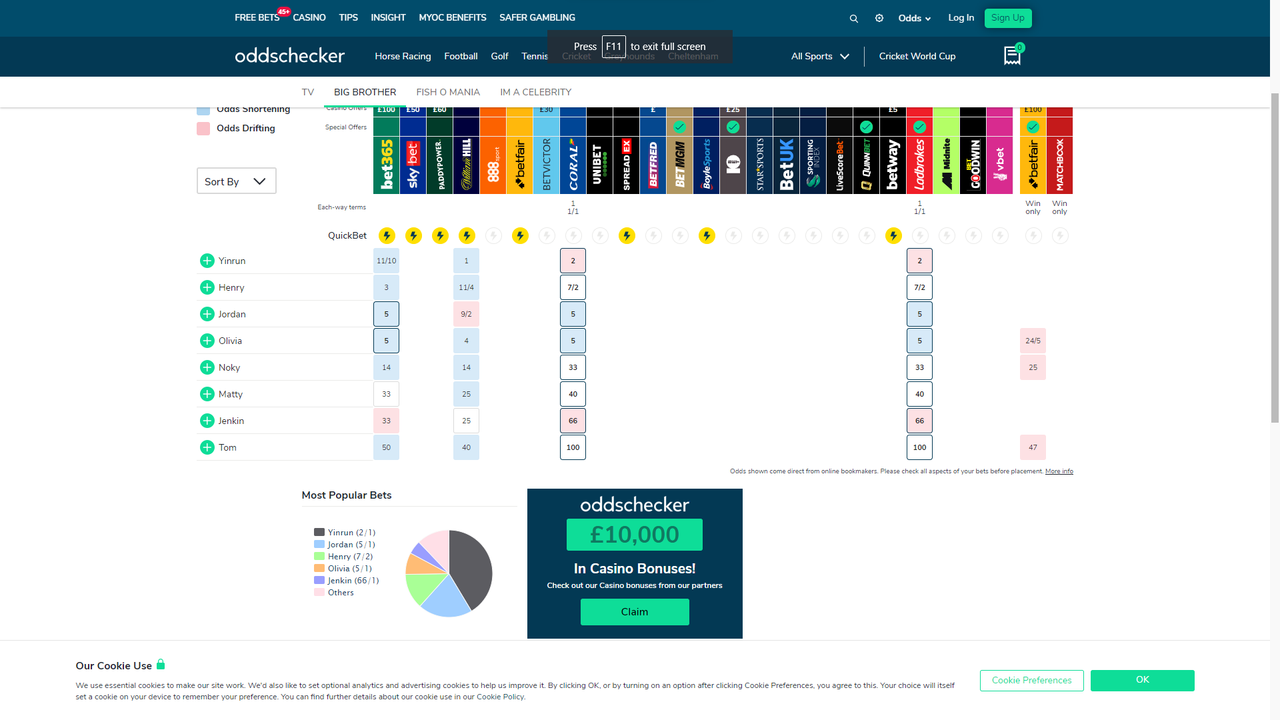Viewport: 1280px width, 720px height.
Task: Open Cookie Preferences button
Action: point(1032,680)
